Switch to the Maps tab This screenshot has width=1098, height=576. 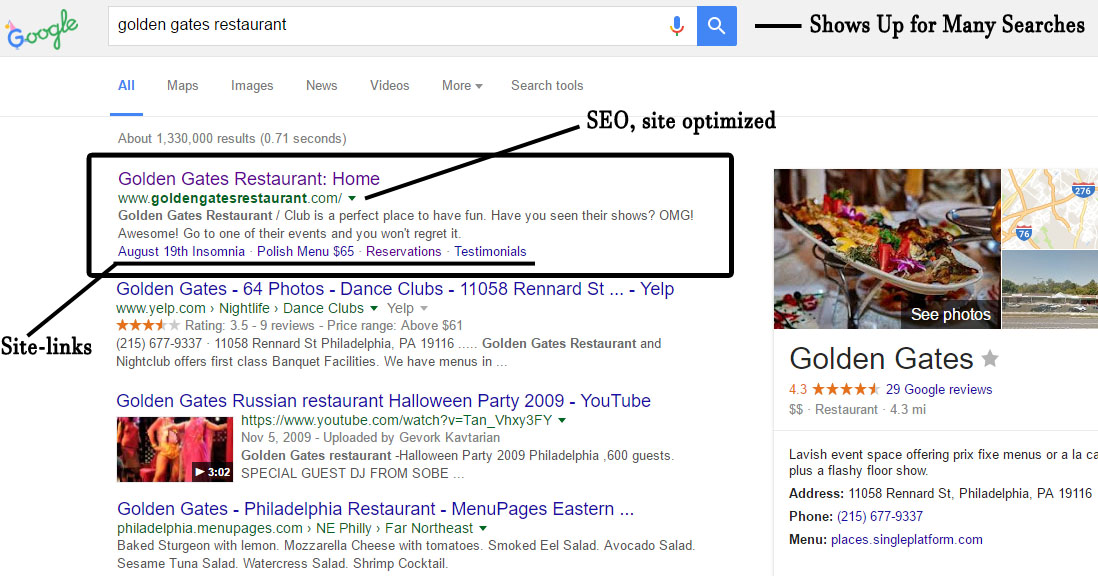coord(182,85)
